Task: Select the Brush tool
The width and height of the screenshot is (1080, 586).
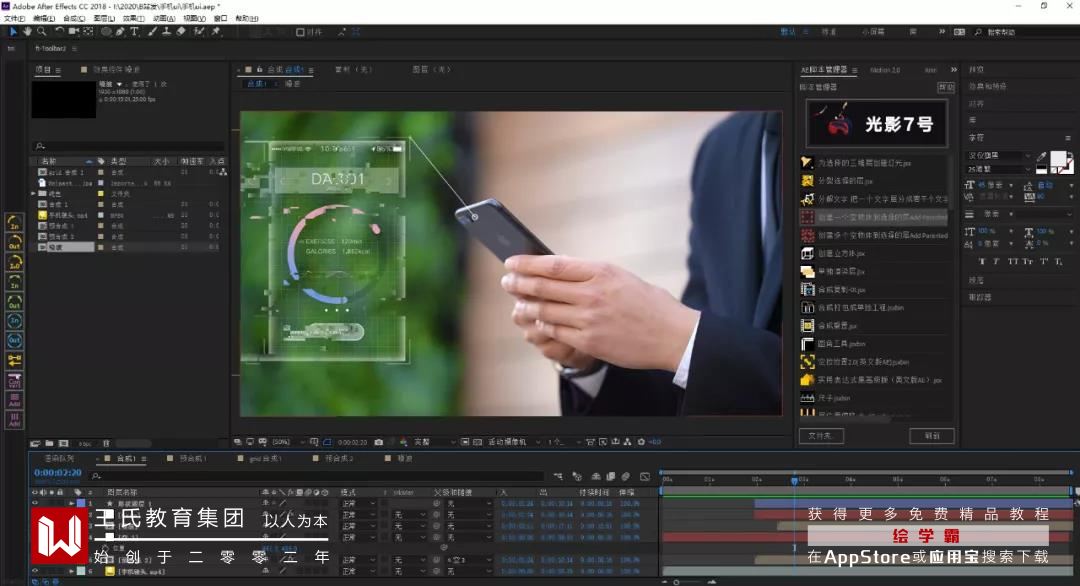Action: coord(152,32)
